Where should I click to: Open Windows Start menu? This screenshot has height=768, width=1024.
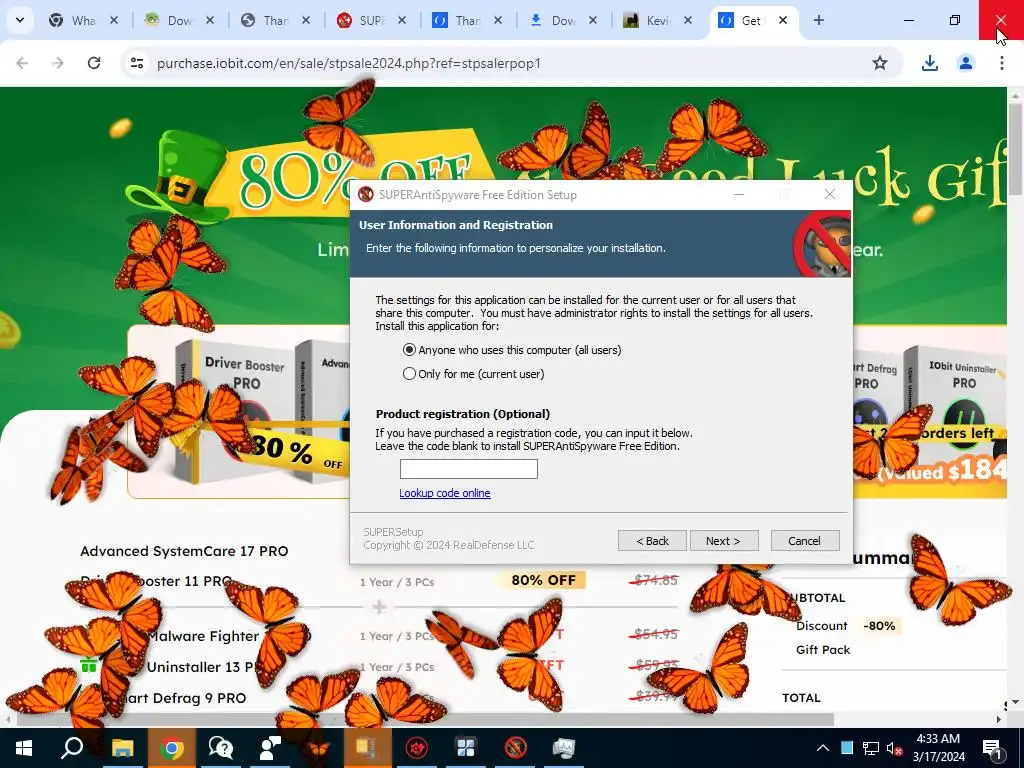(24, 748)
